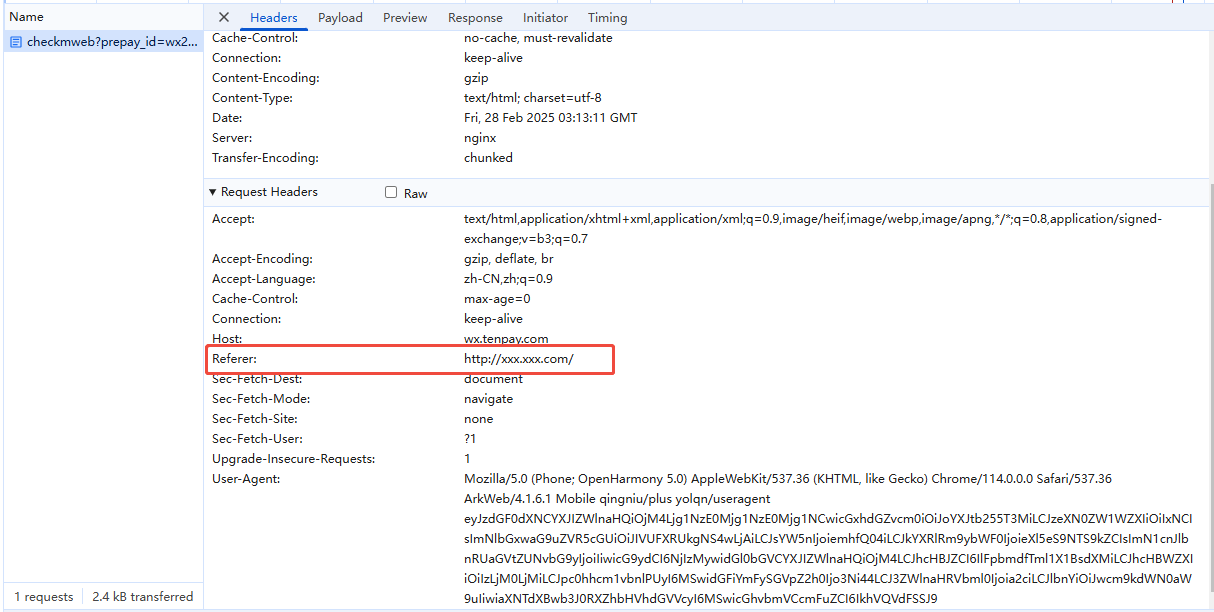Click the Sec-Fetch-Mode value navigate
This screenshot has width=1214, height=612.
[488, 398]
